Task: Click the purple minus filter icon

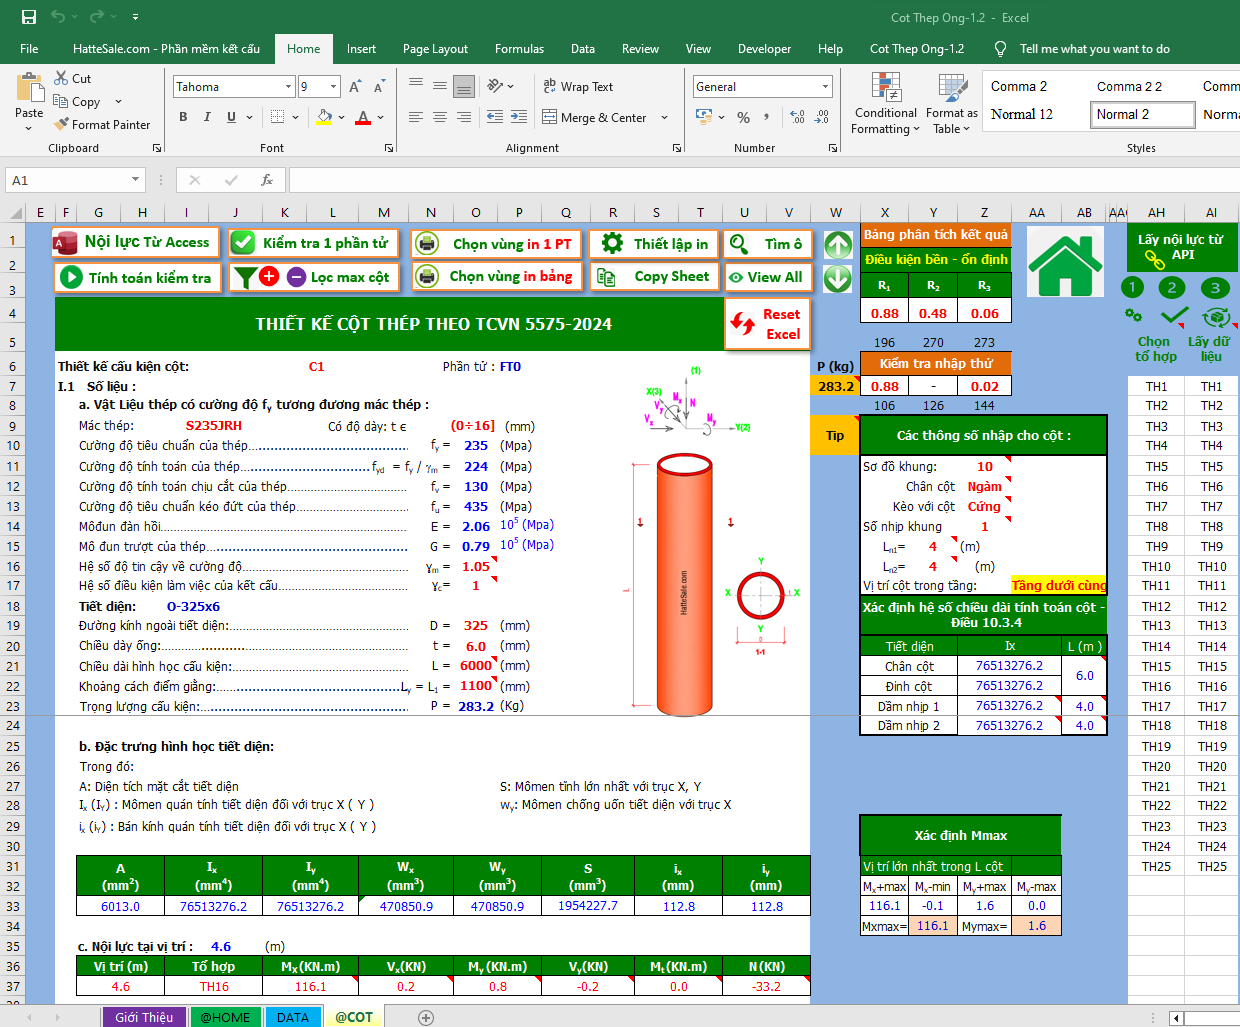Action: tap(296, 276)
